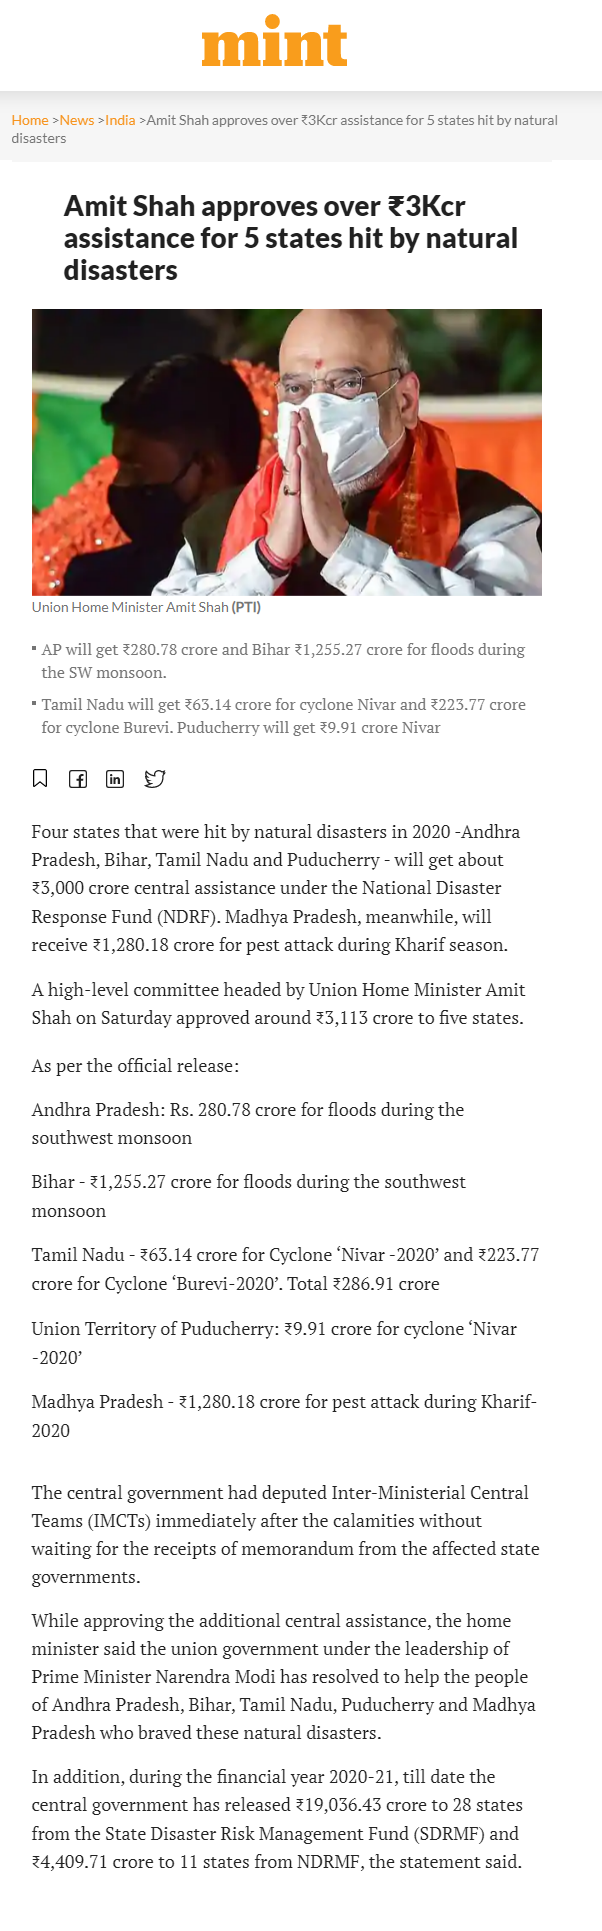Click the opening paragraph starting "Four states"

coord(275,888)
